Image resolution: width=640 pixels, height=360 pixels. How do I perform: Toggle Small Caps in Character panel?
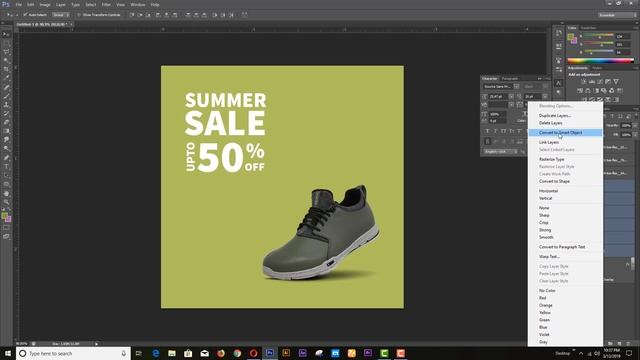click(511, 131)
